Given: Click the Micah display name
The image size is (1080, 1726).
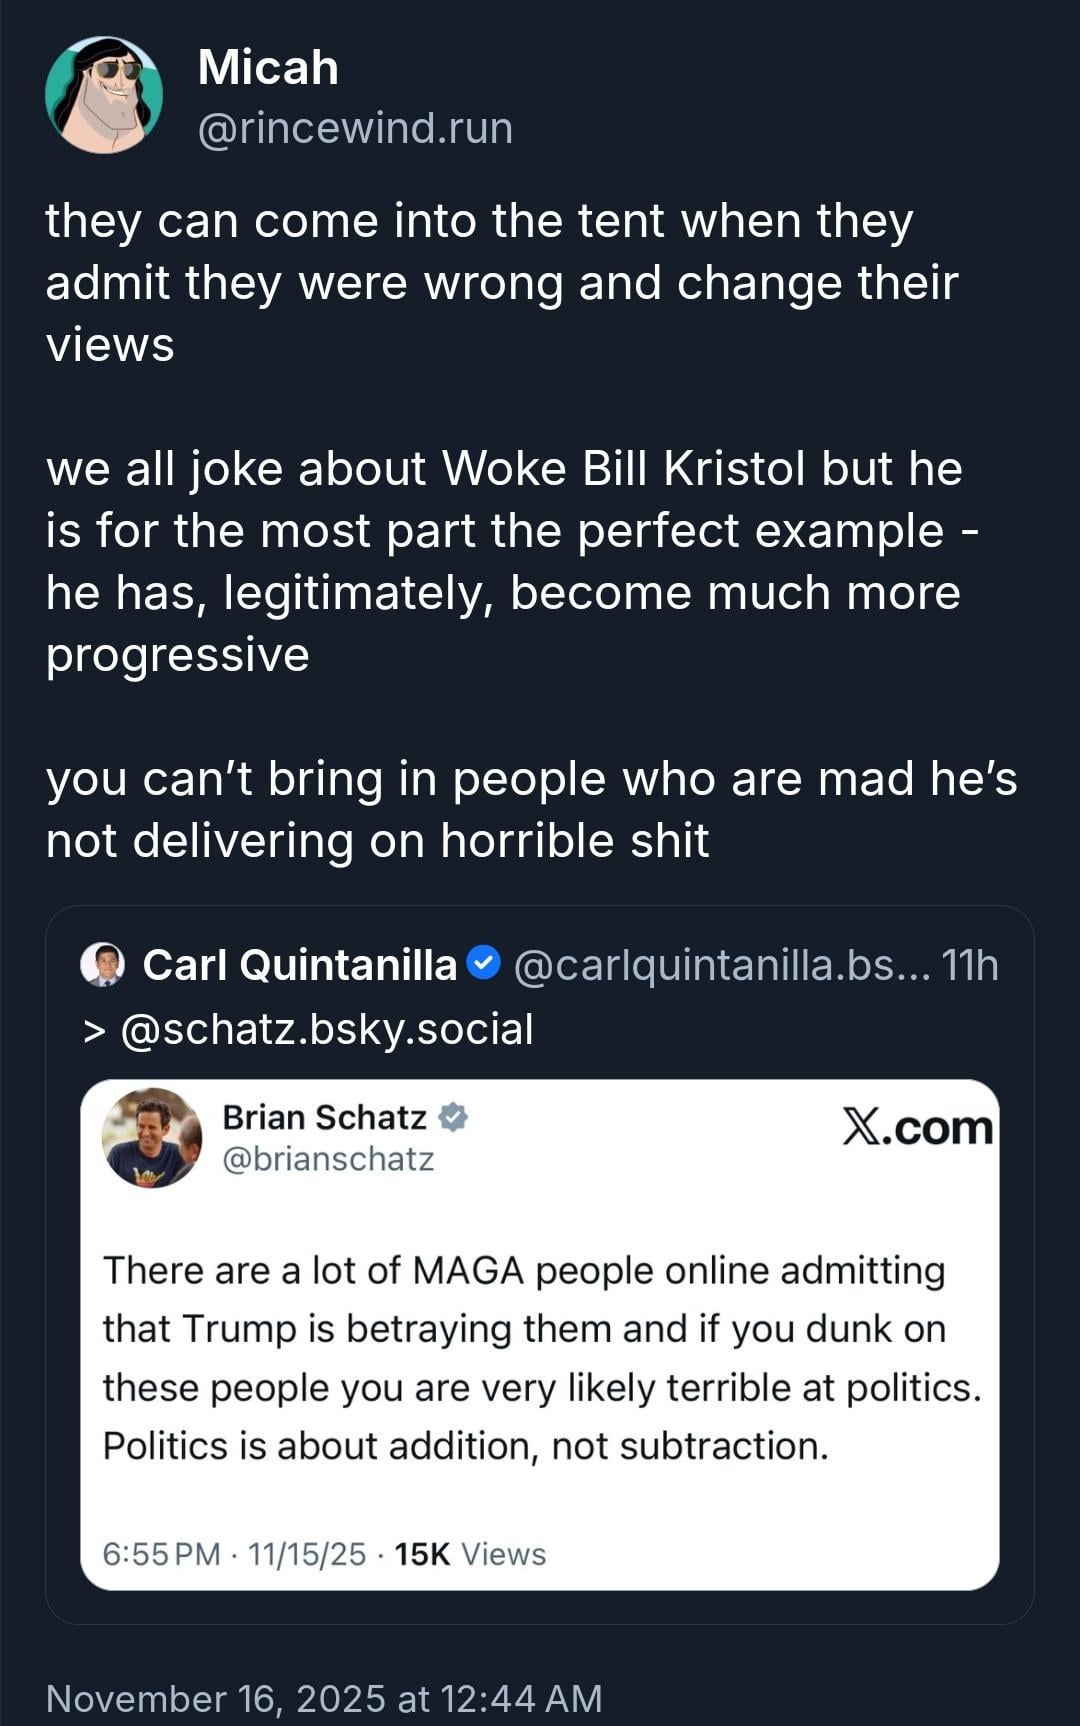Looking at the screenshot, I should click(x=268, y=68).
